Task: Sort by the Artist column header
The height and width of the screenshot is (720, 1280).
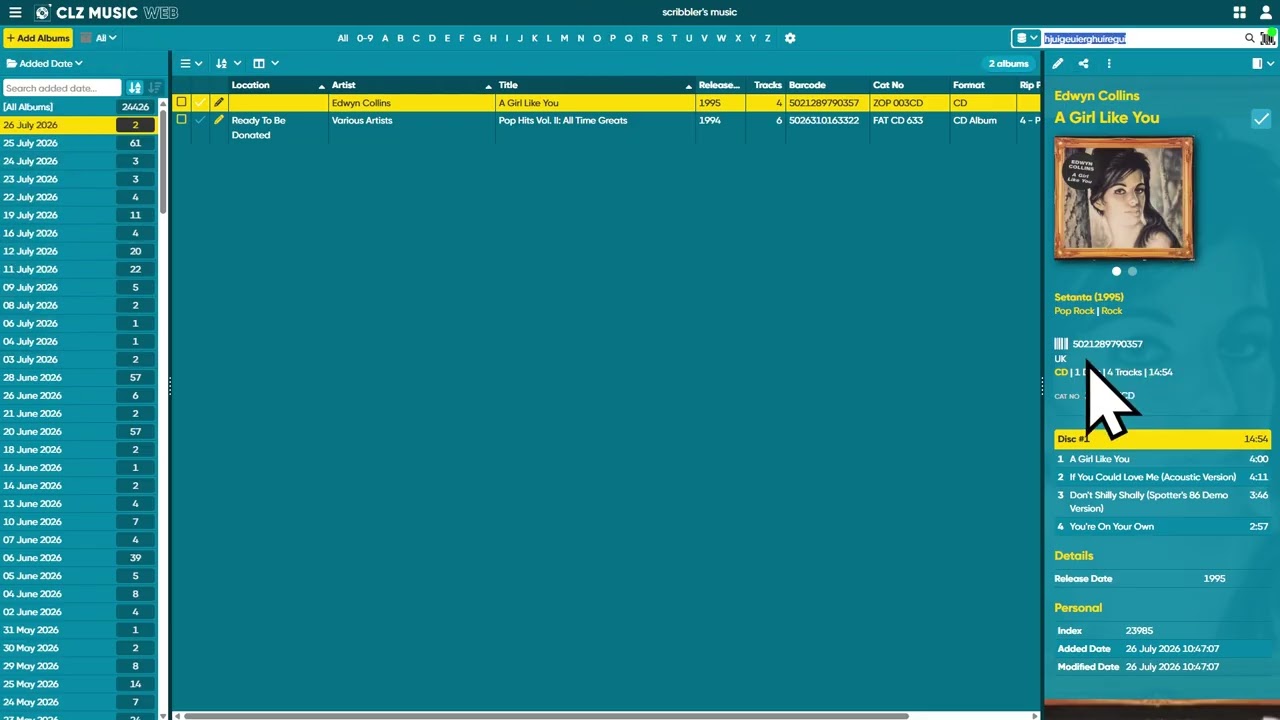Action: 411,85
